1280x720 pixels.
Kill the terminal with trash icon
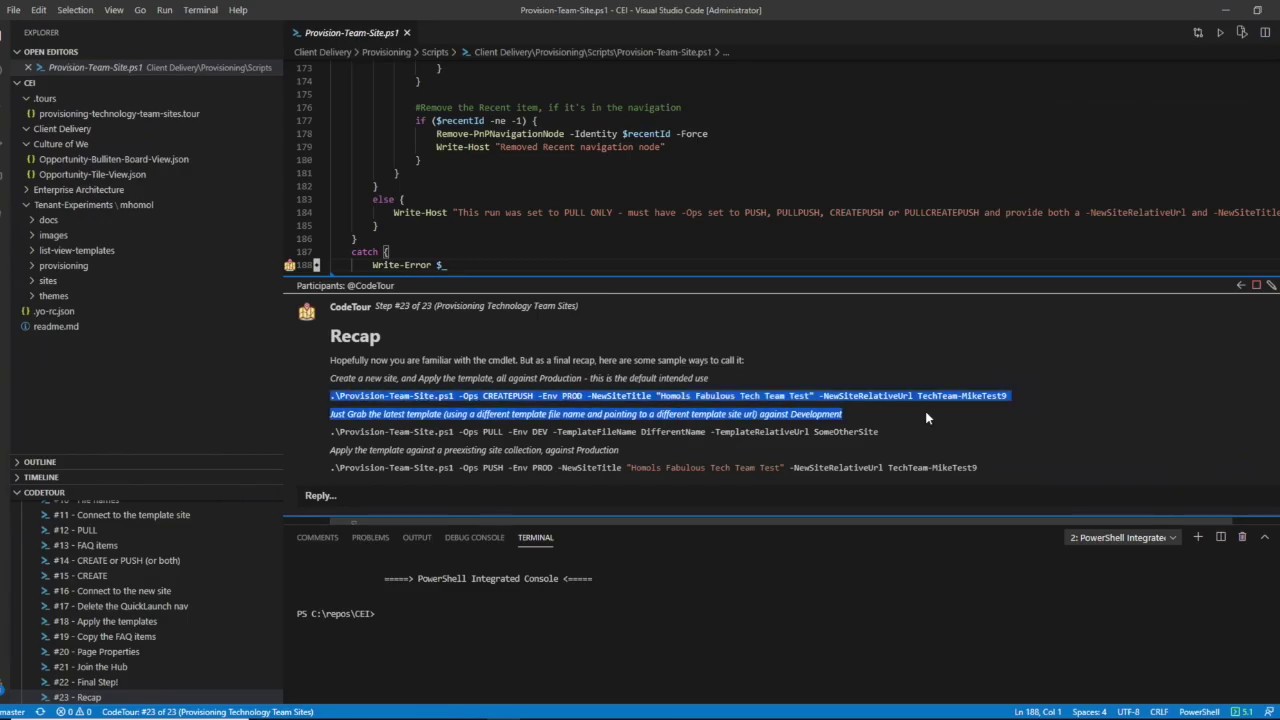tap(1242, 537)
